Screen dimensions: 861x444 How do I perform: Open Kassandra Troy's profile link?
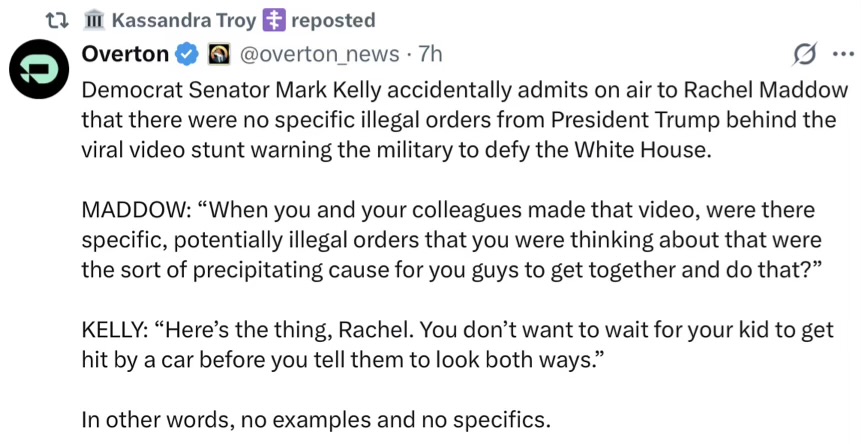pos(184,20)
